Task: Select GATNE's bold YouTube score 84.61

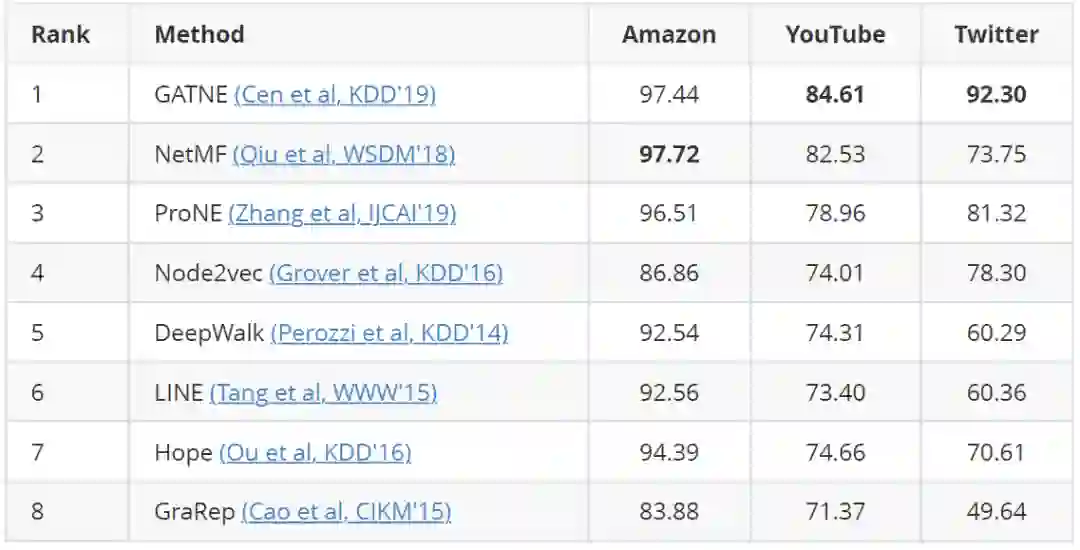Action: tap(835, 95)
